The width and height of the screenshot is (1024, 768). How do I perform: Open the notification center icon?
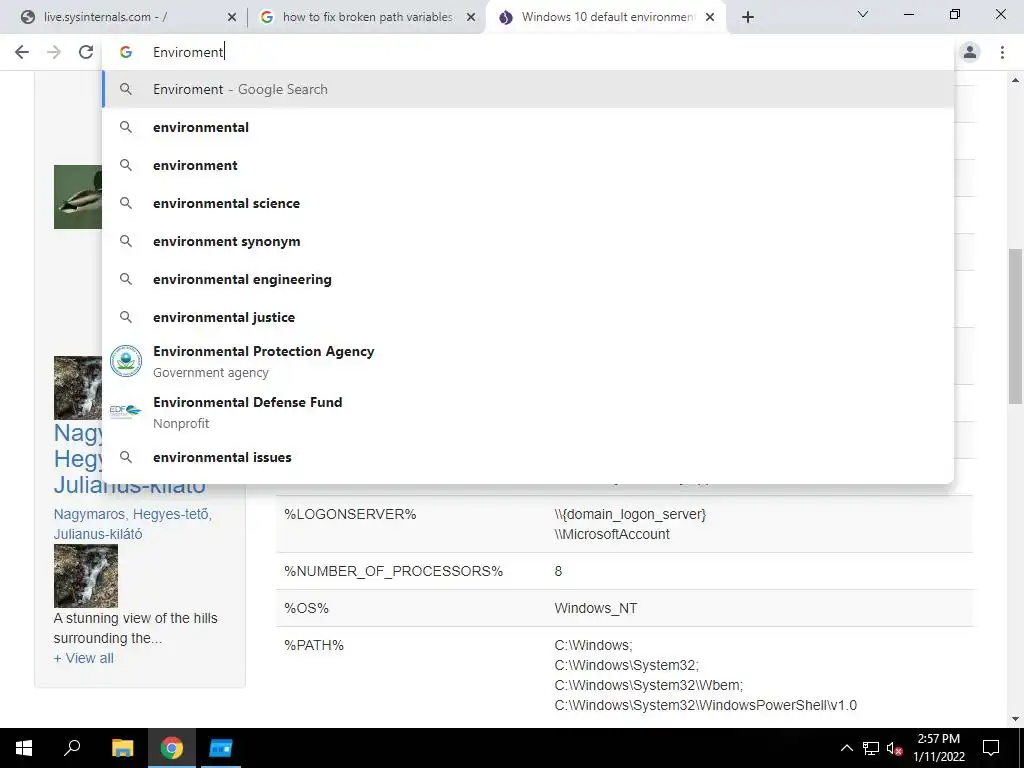point(991,748)
